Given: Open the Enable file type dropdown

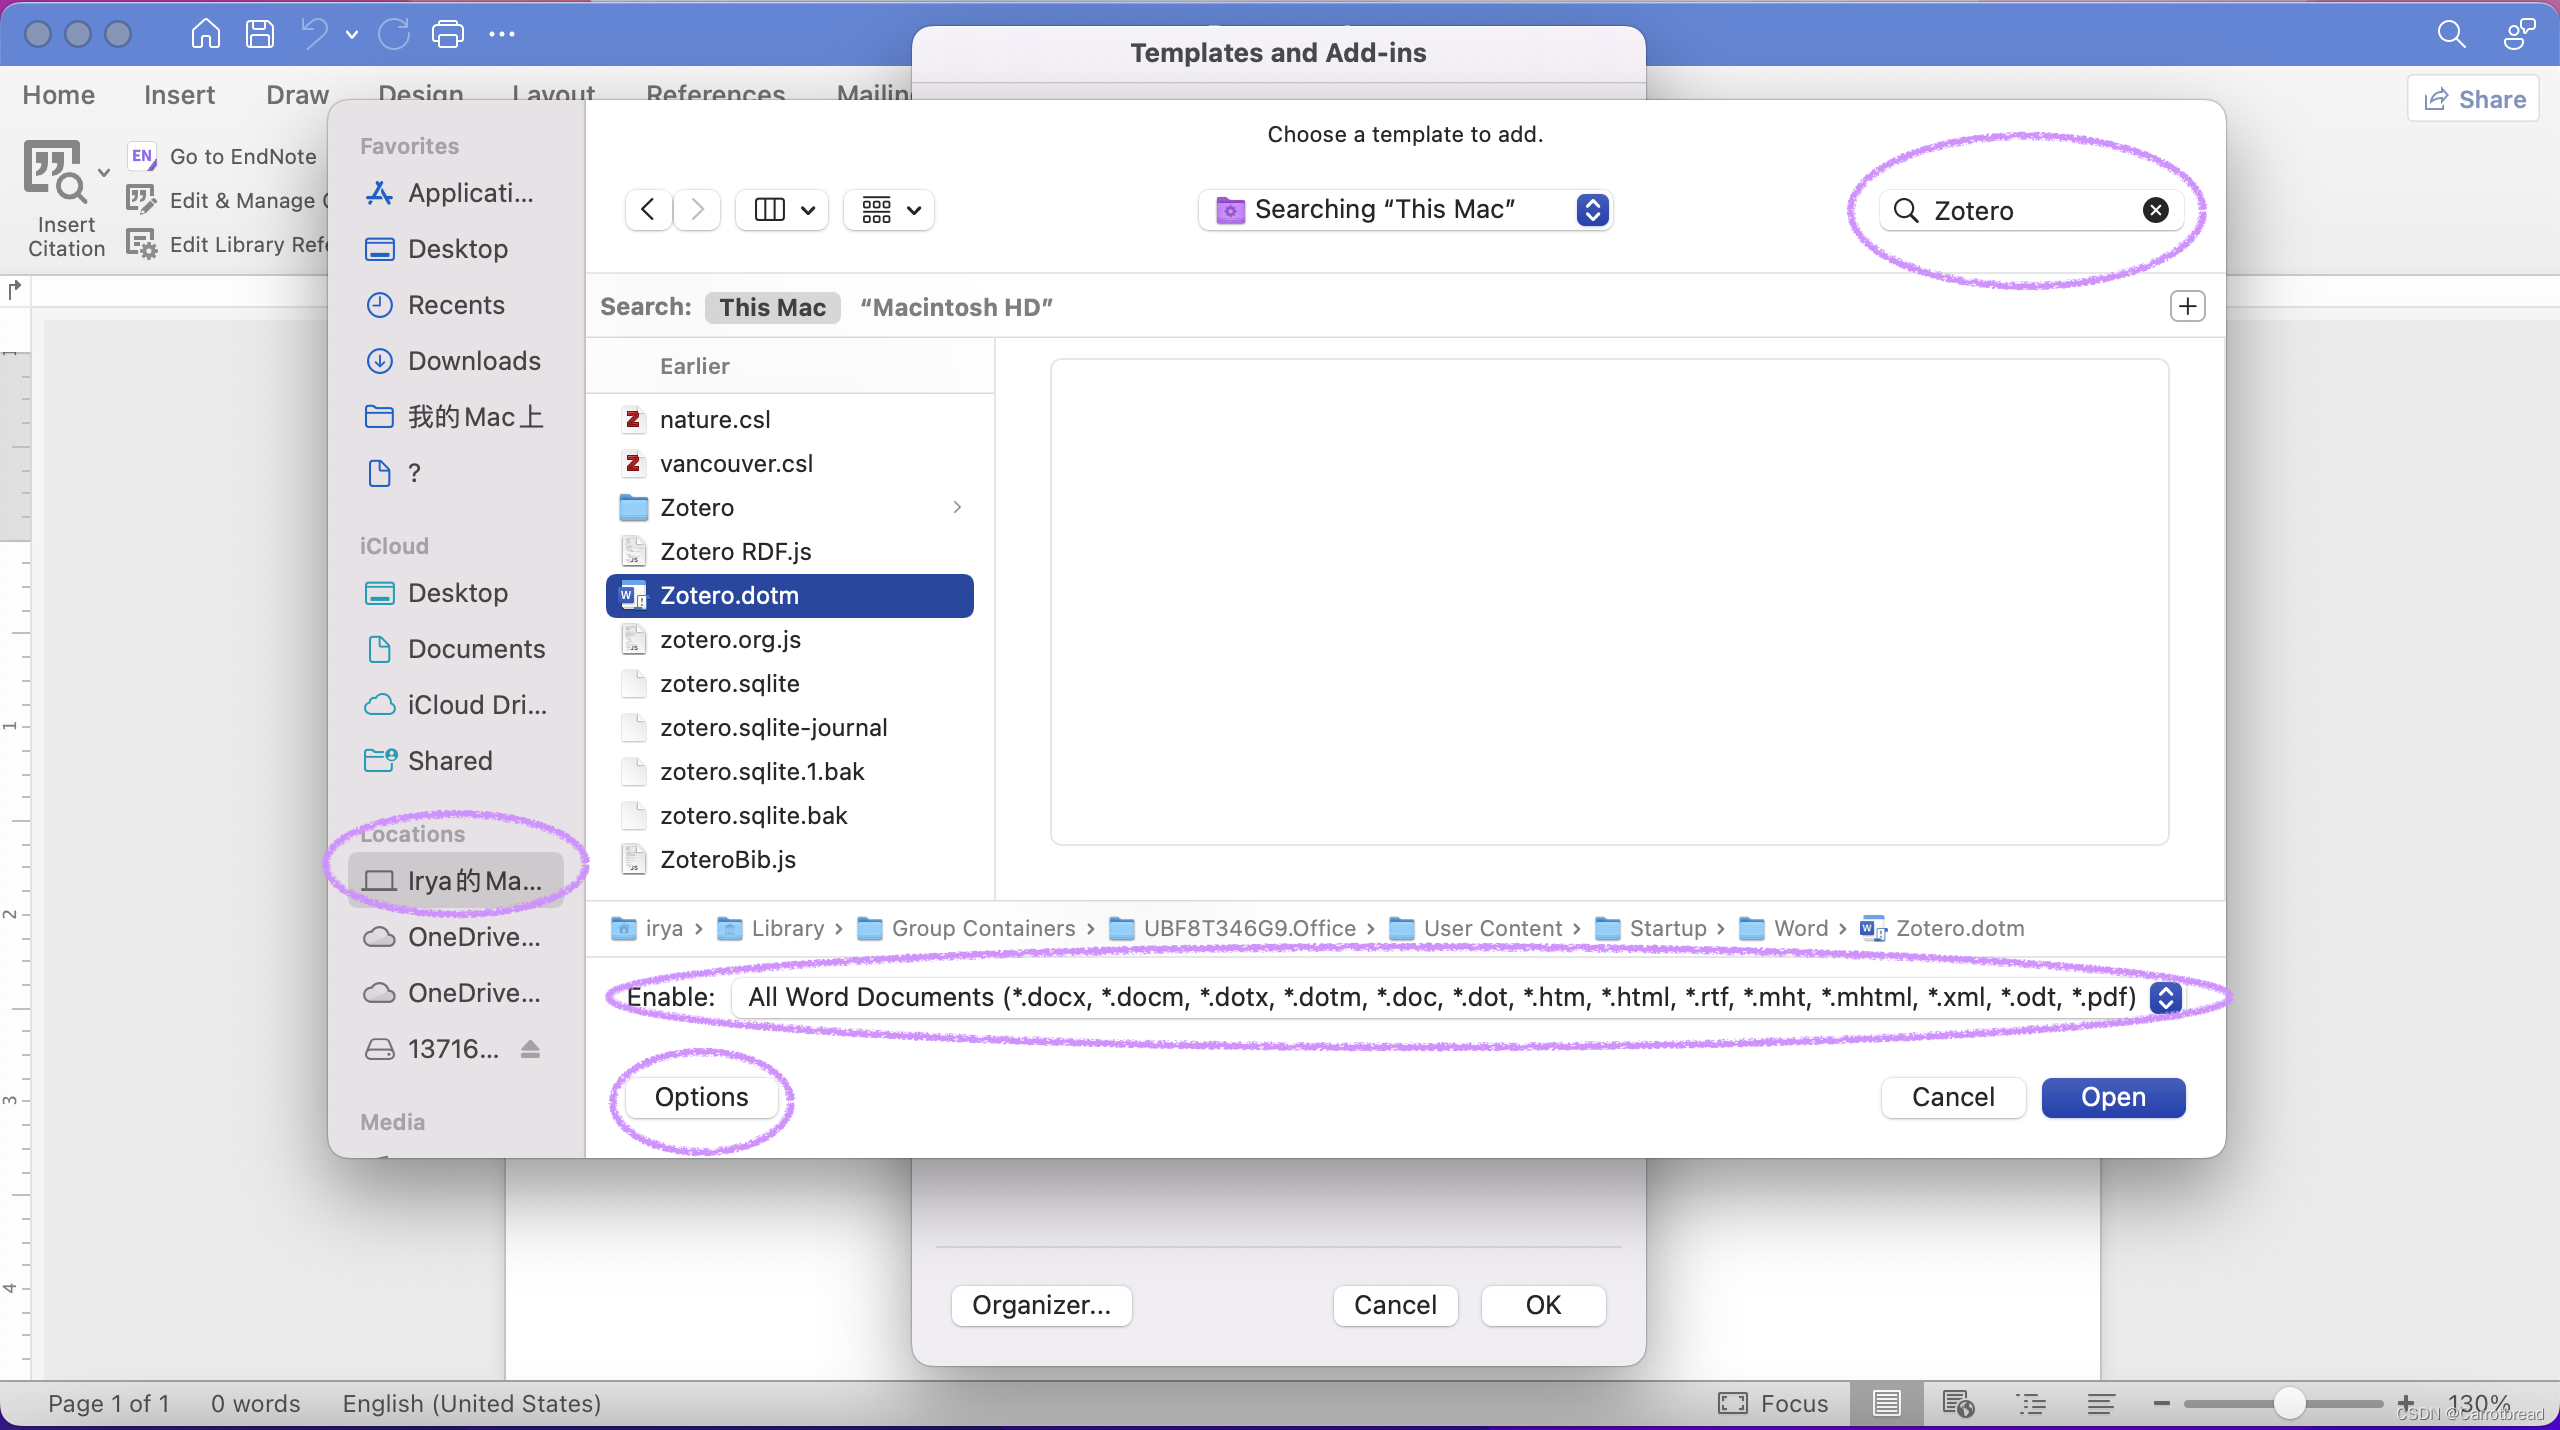Looking at the screenshot, I should coord(1456,997).
